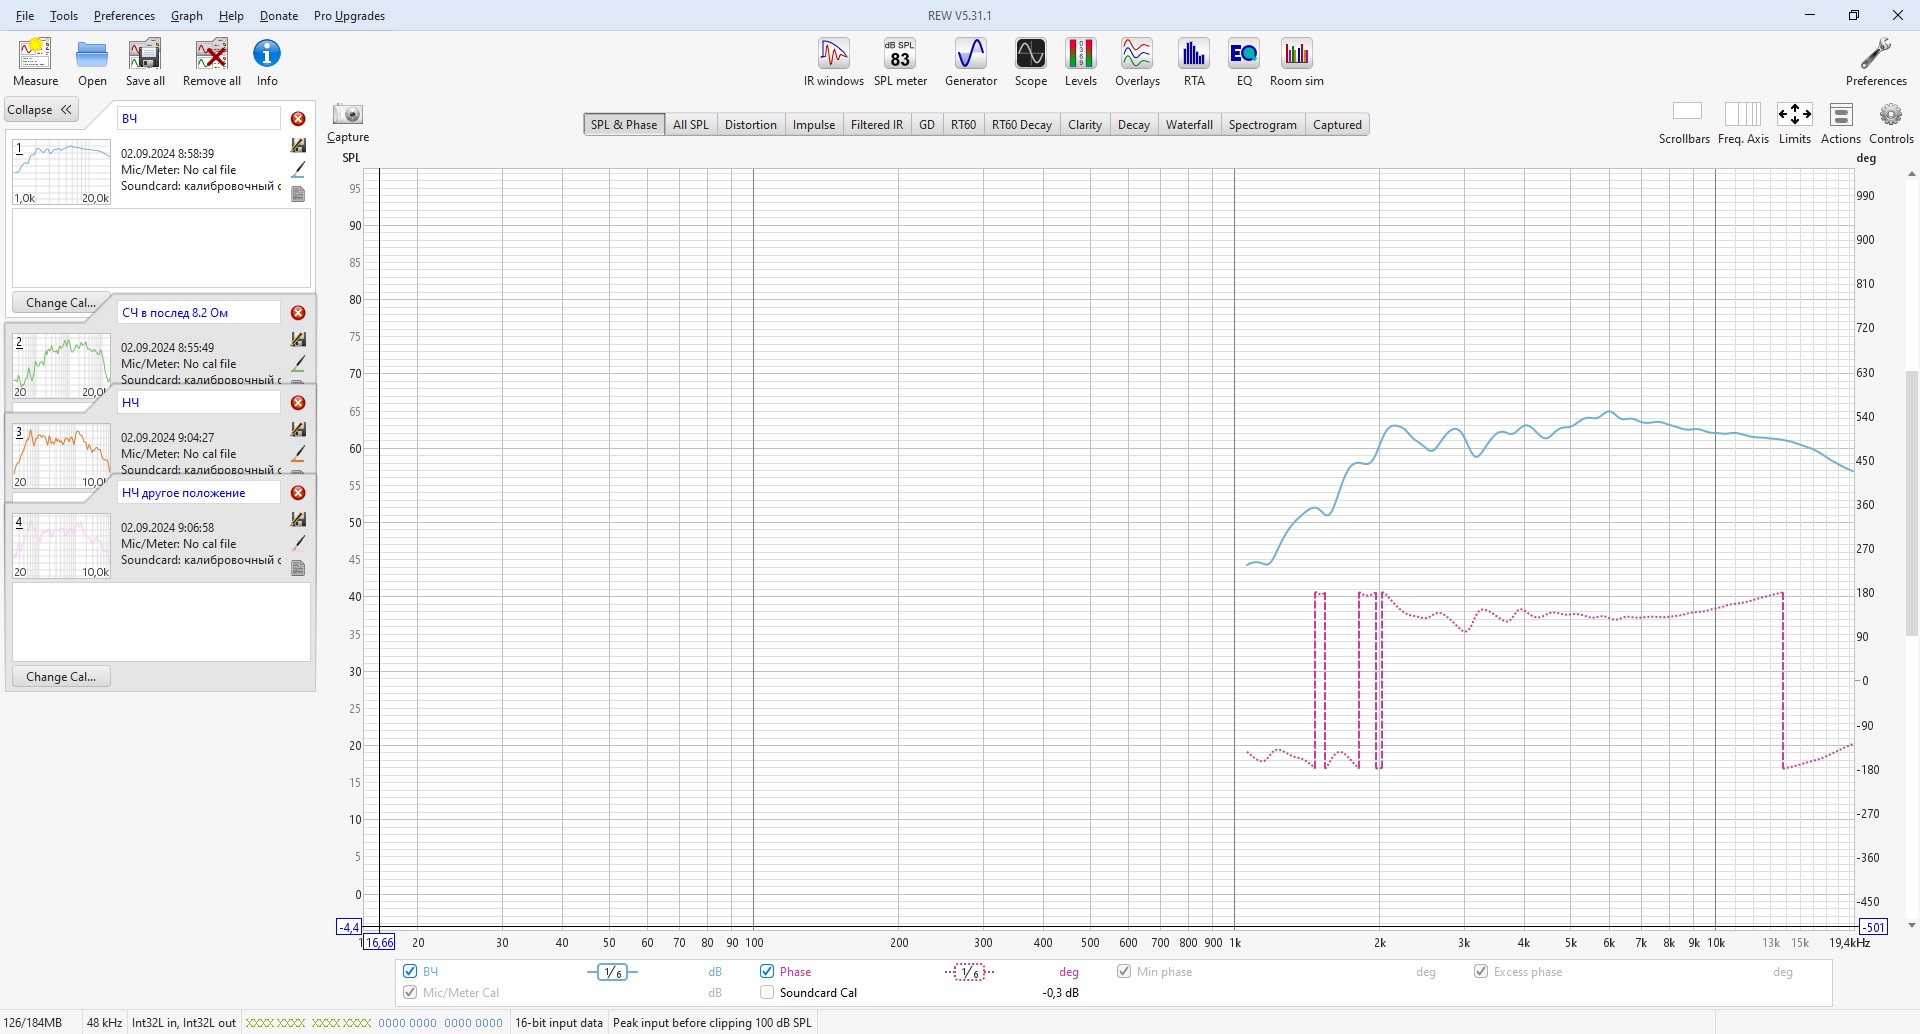Open a measurement file with Open icon
1920x1034 pixels.
pos(92,62)
